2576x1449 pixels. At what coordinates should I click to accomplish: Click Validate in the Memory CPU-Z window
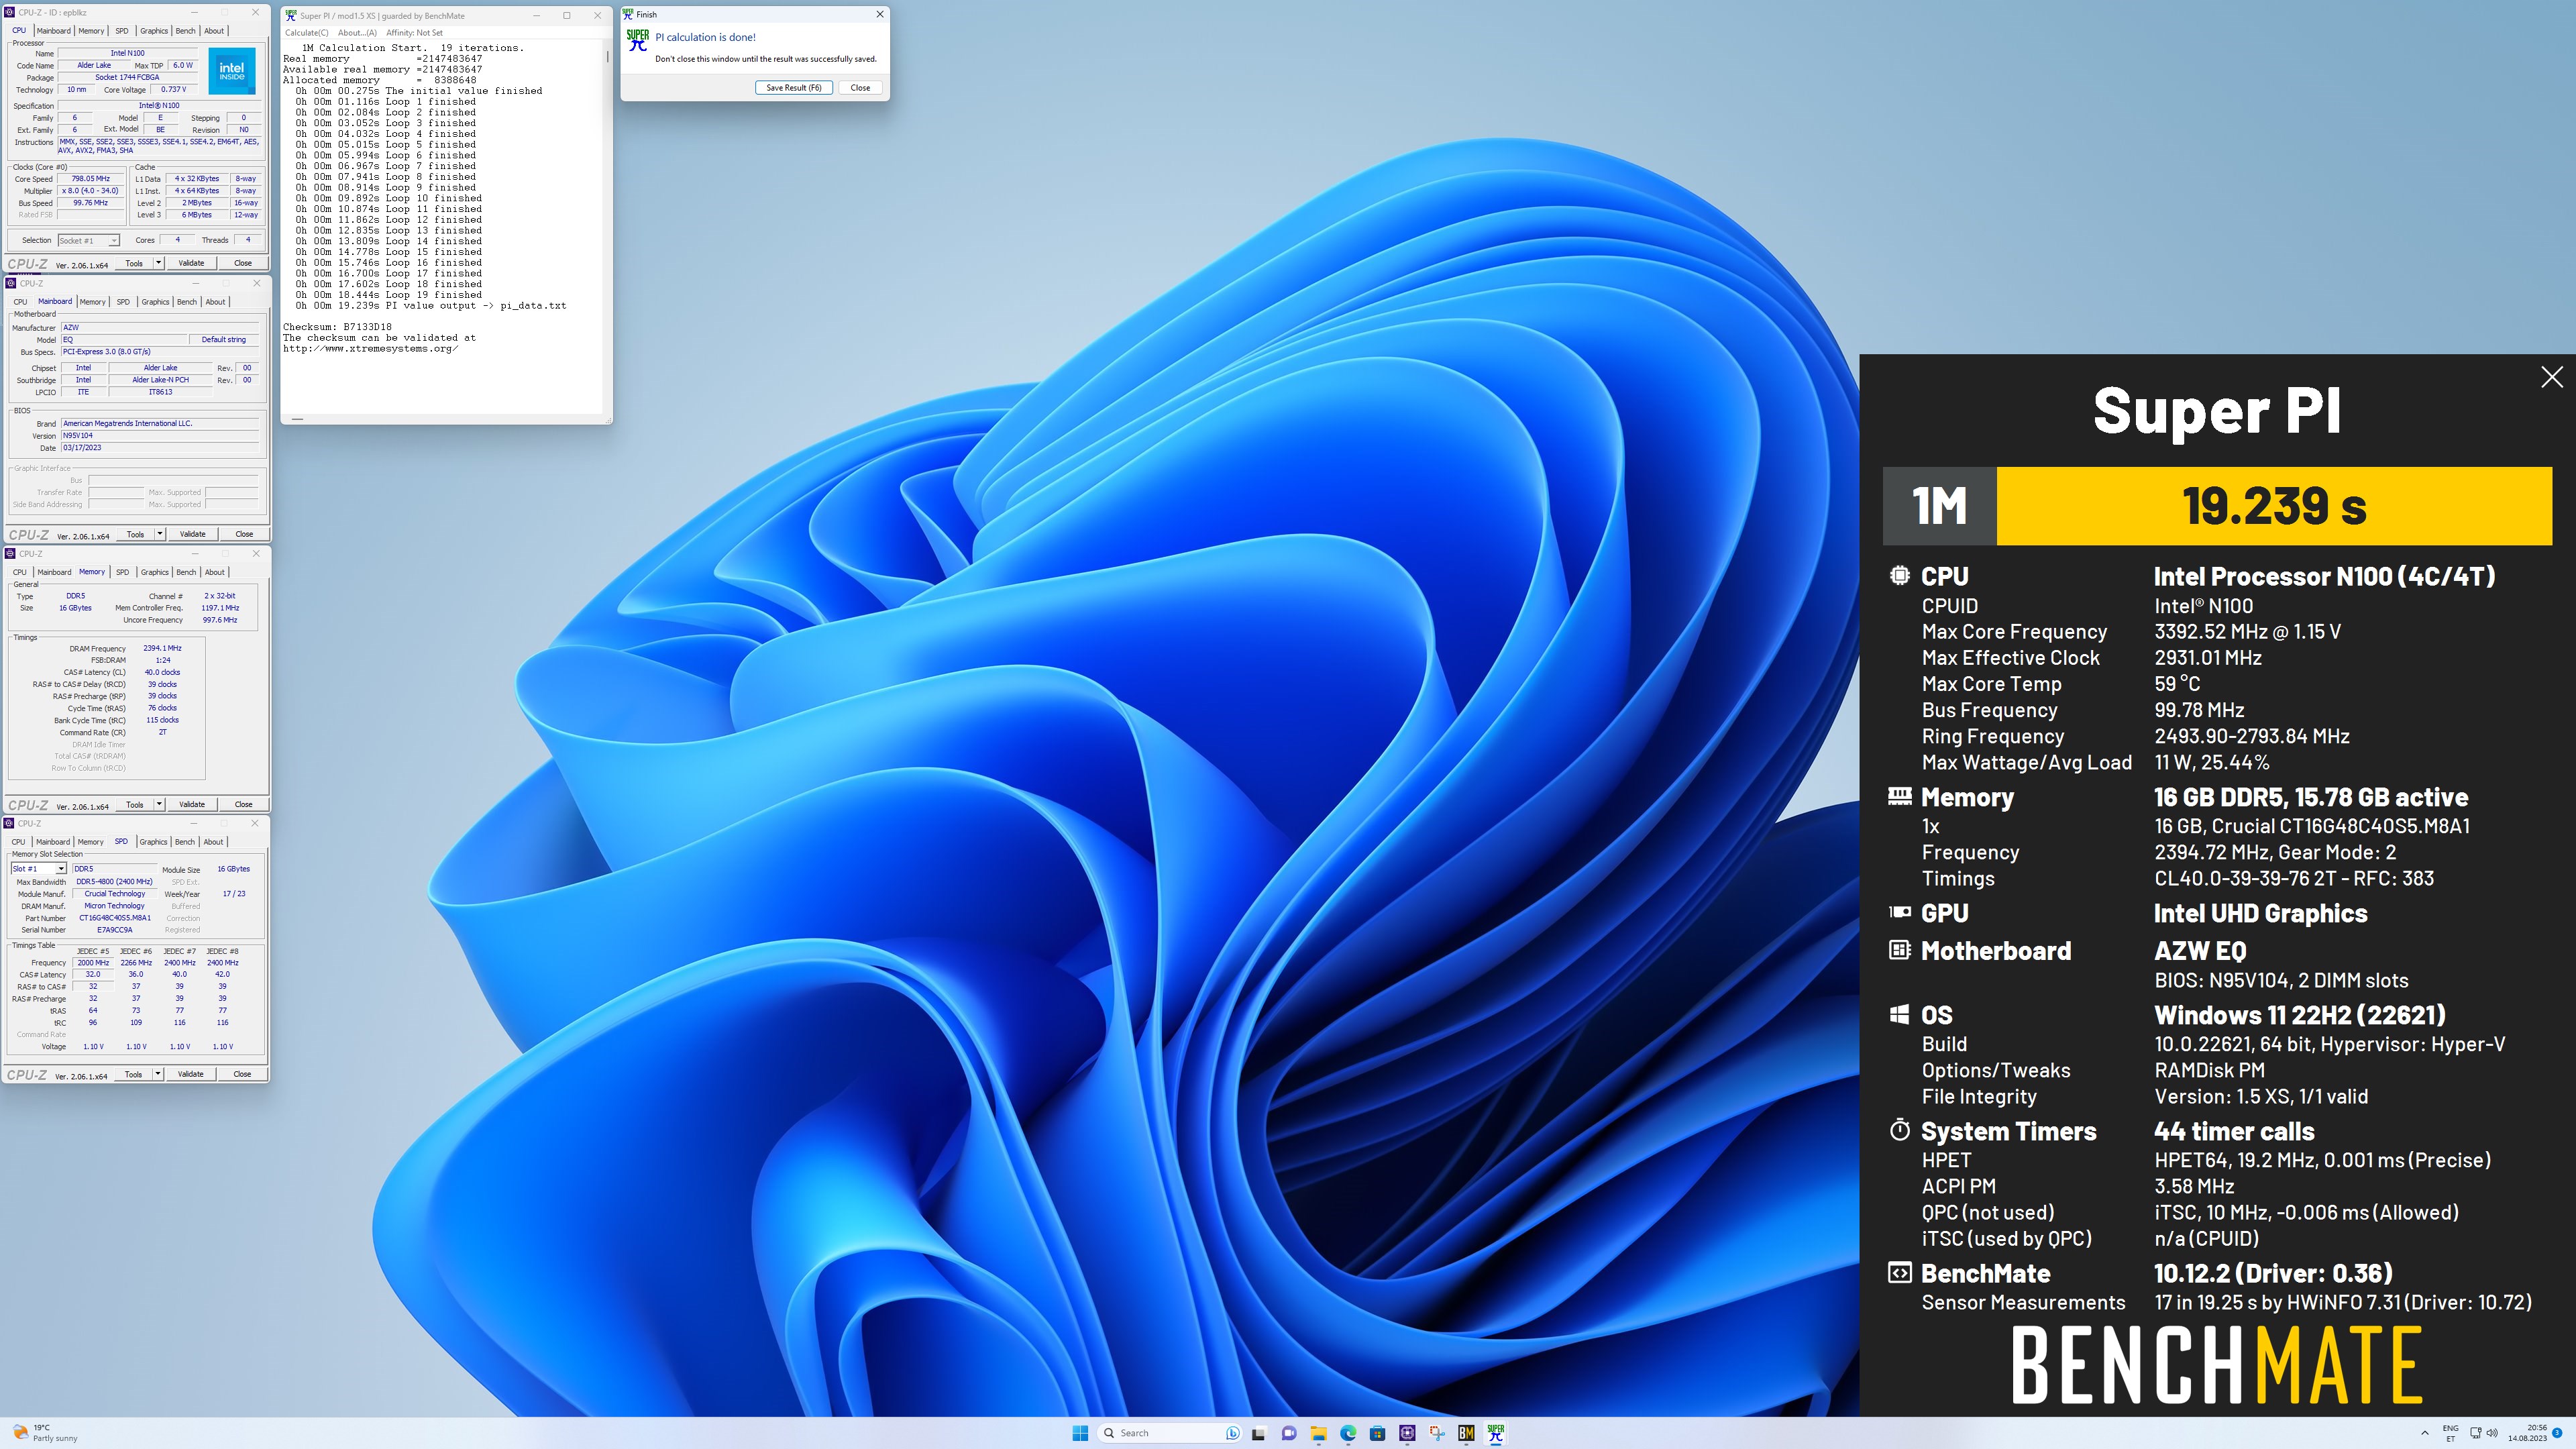191,804
